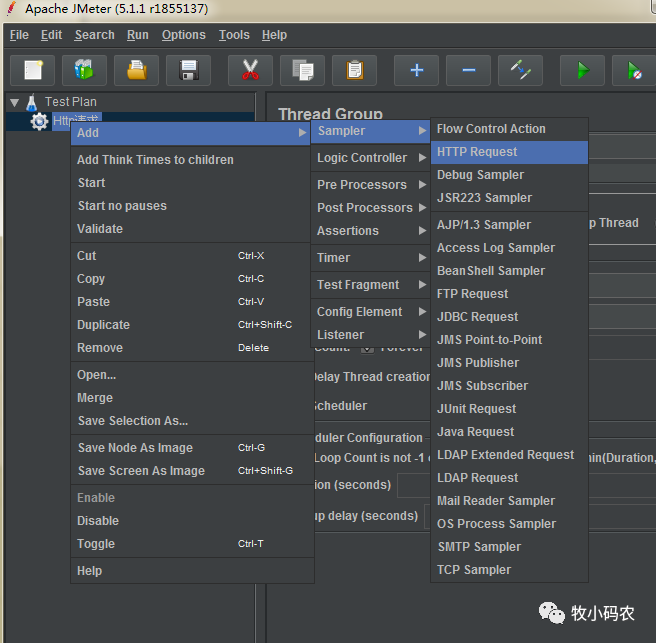Viewport: 656px width, 643px height.
Task: Click Remove in the context menu
Action: click(190, 348)
